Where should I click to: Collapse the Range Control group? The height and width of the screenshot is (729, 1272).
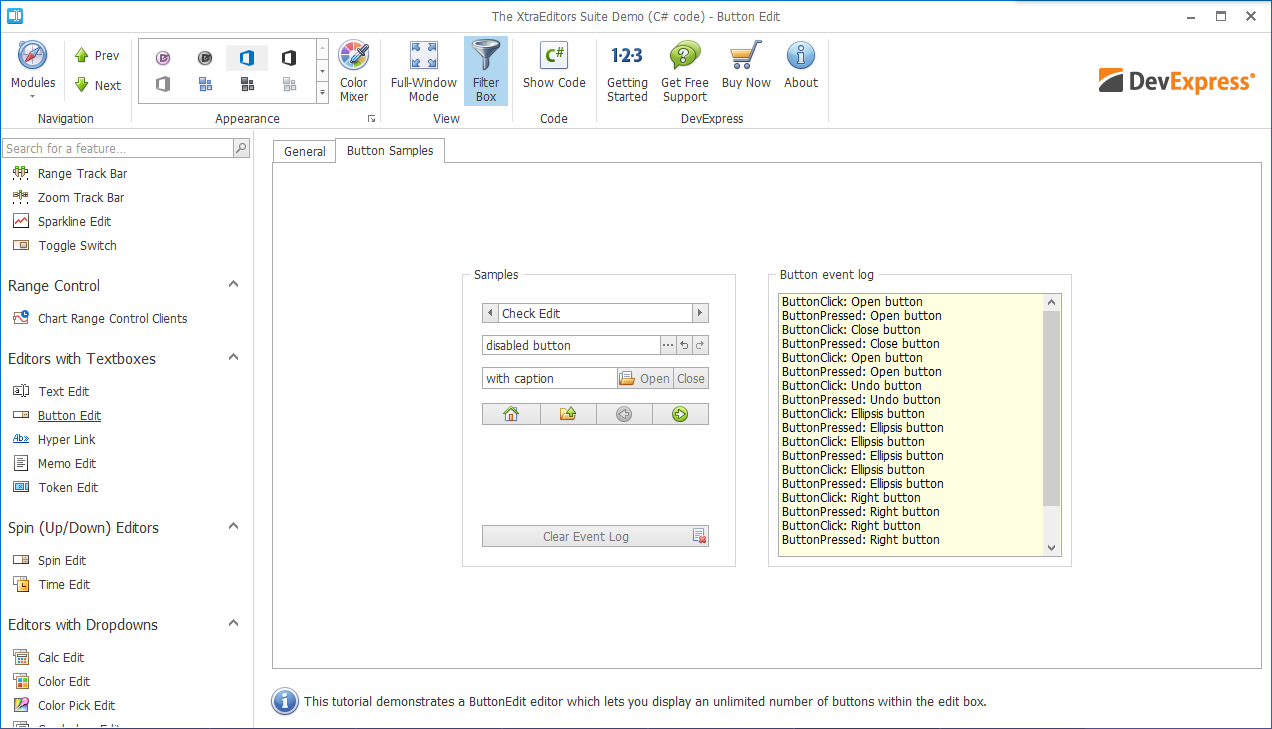(x=234, y=285)
